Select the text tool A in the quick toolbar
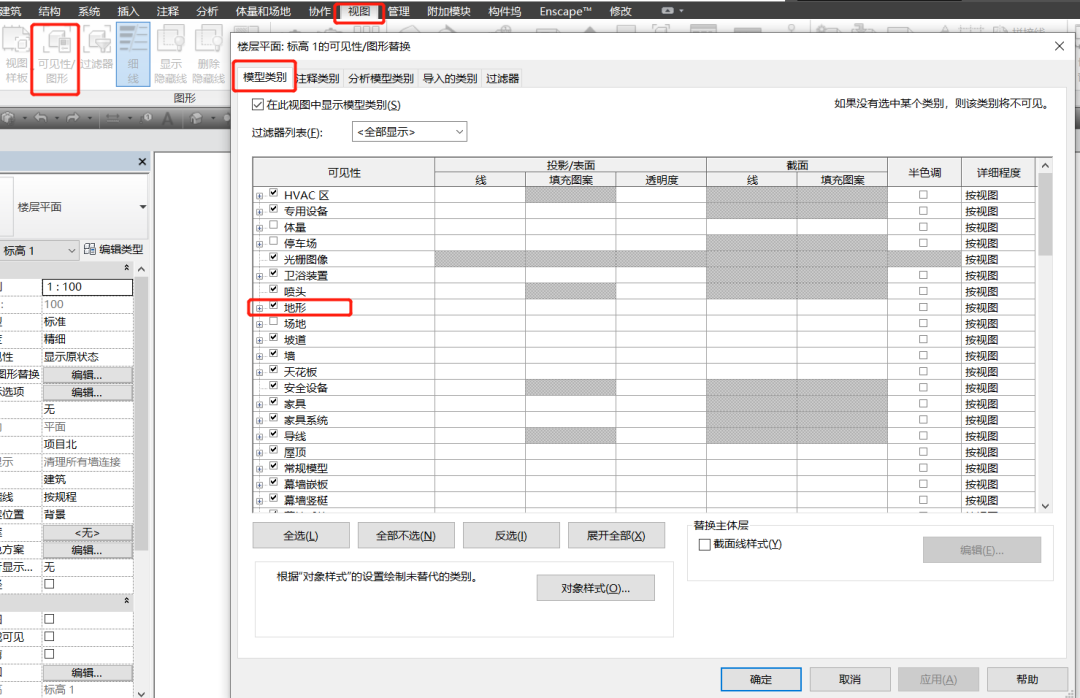Image resolution: width=1080 pixels, height=698 pixels. [167, 119]
